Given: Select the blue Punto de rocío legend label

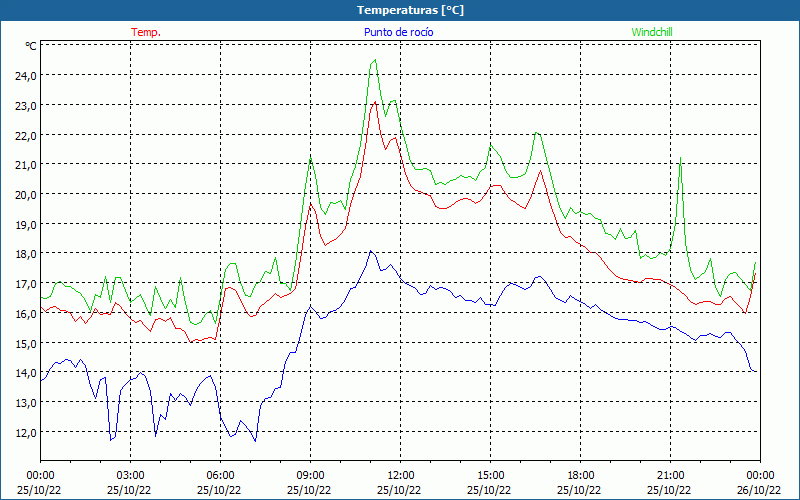Looking at the screenshot, I should pyautogui.click(x=398, y=32).
